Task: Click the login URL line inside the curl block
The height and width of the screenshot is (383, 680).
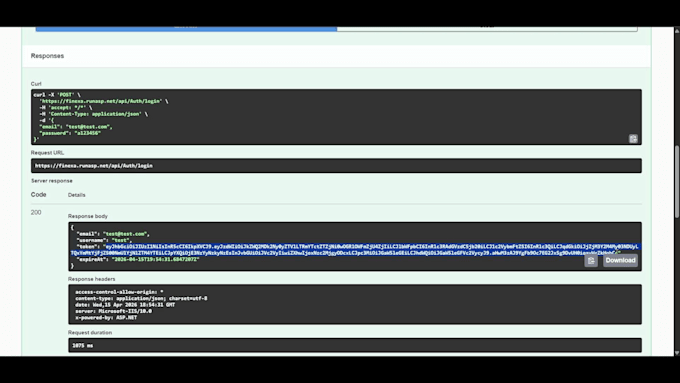Action: point(104,101)
